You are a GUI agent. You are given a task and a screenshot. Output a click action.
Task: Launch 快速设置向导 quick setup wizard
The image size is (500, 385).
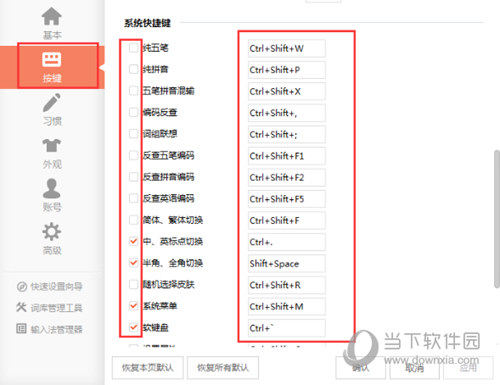(50, 286)
